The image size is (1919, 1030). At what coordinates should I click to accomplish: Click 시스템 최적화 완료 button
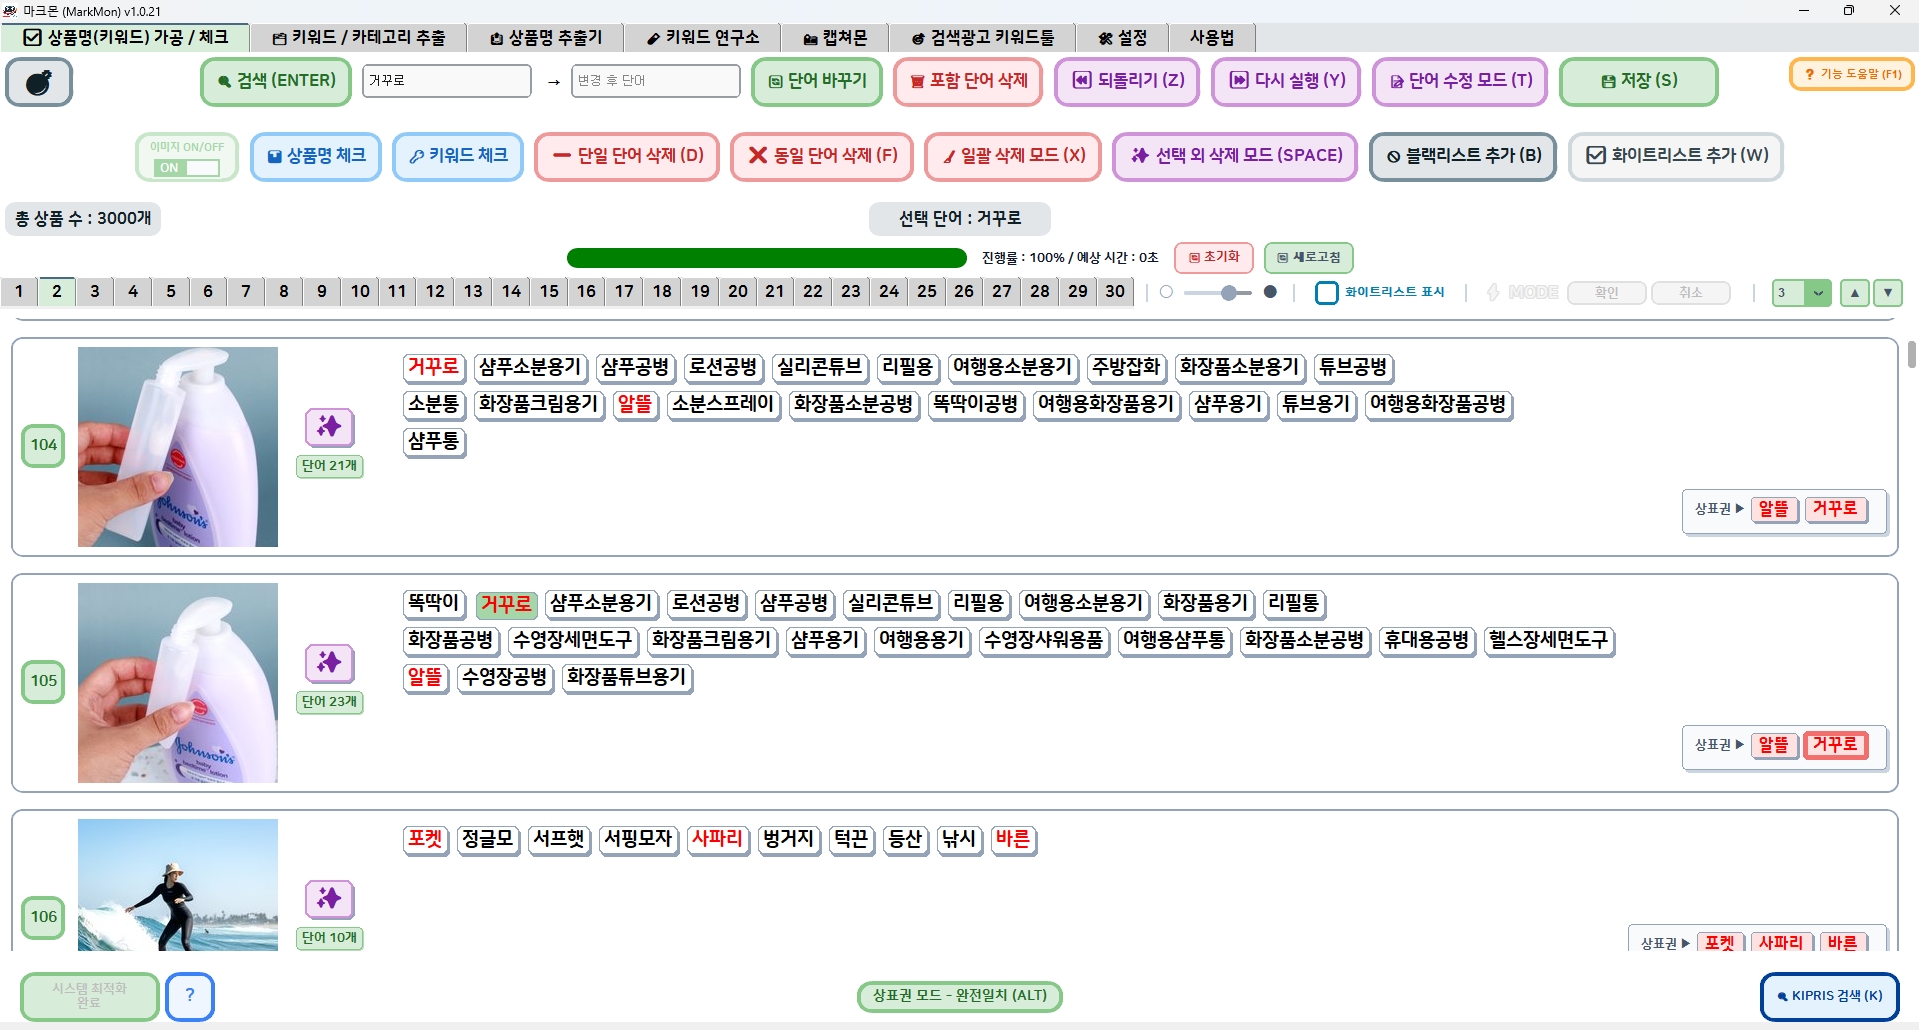(x=89, y=996)
